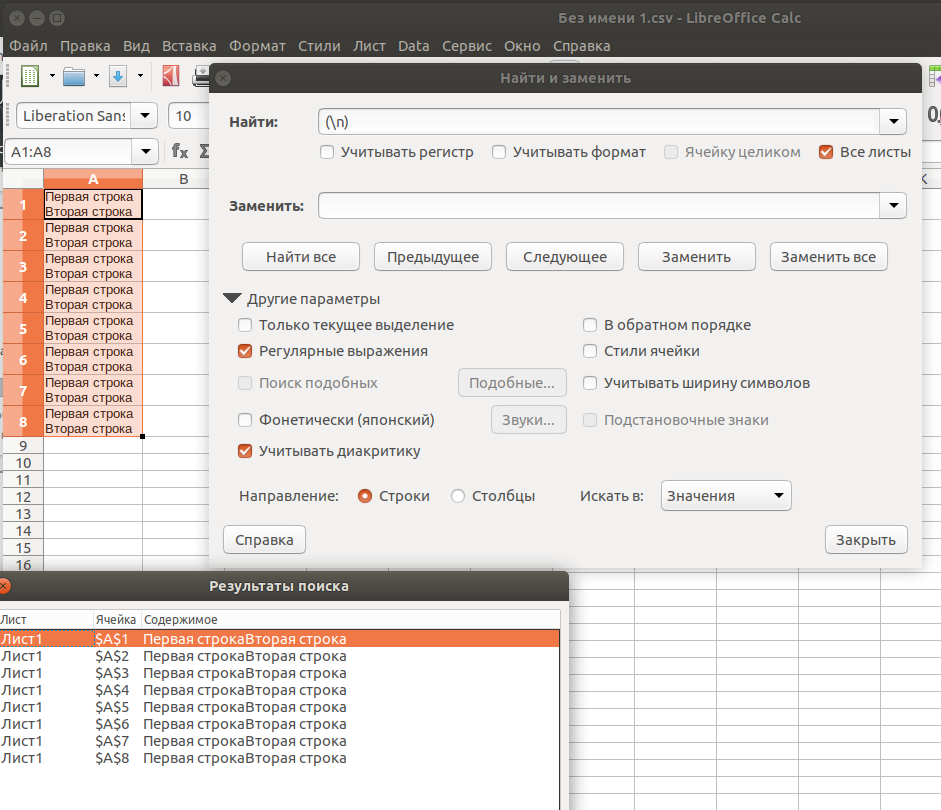Click the Save document toolbar icon
This screenshot has width=941, height=810.
118,76
